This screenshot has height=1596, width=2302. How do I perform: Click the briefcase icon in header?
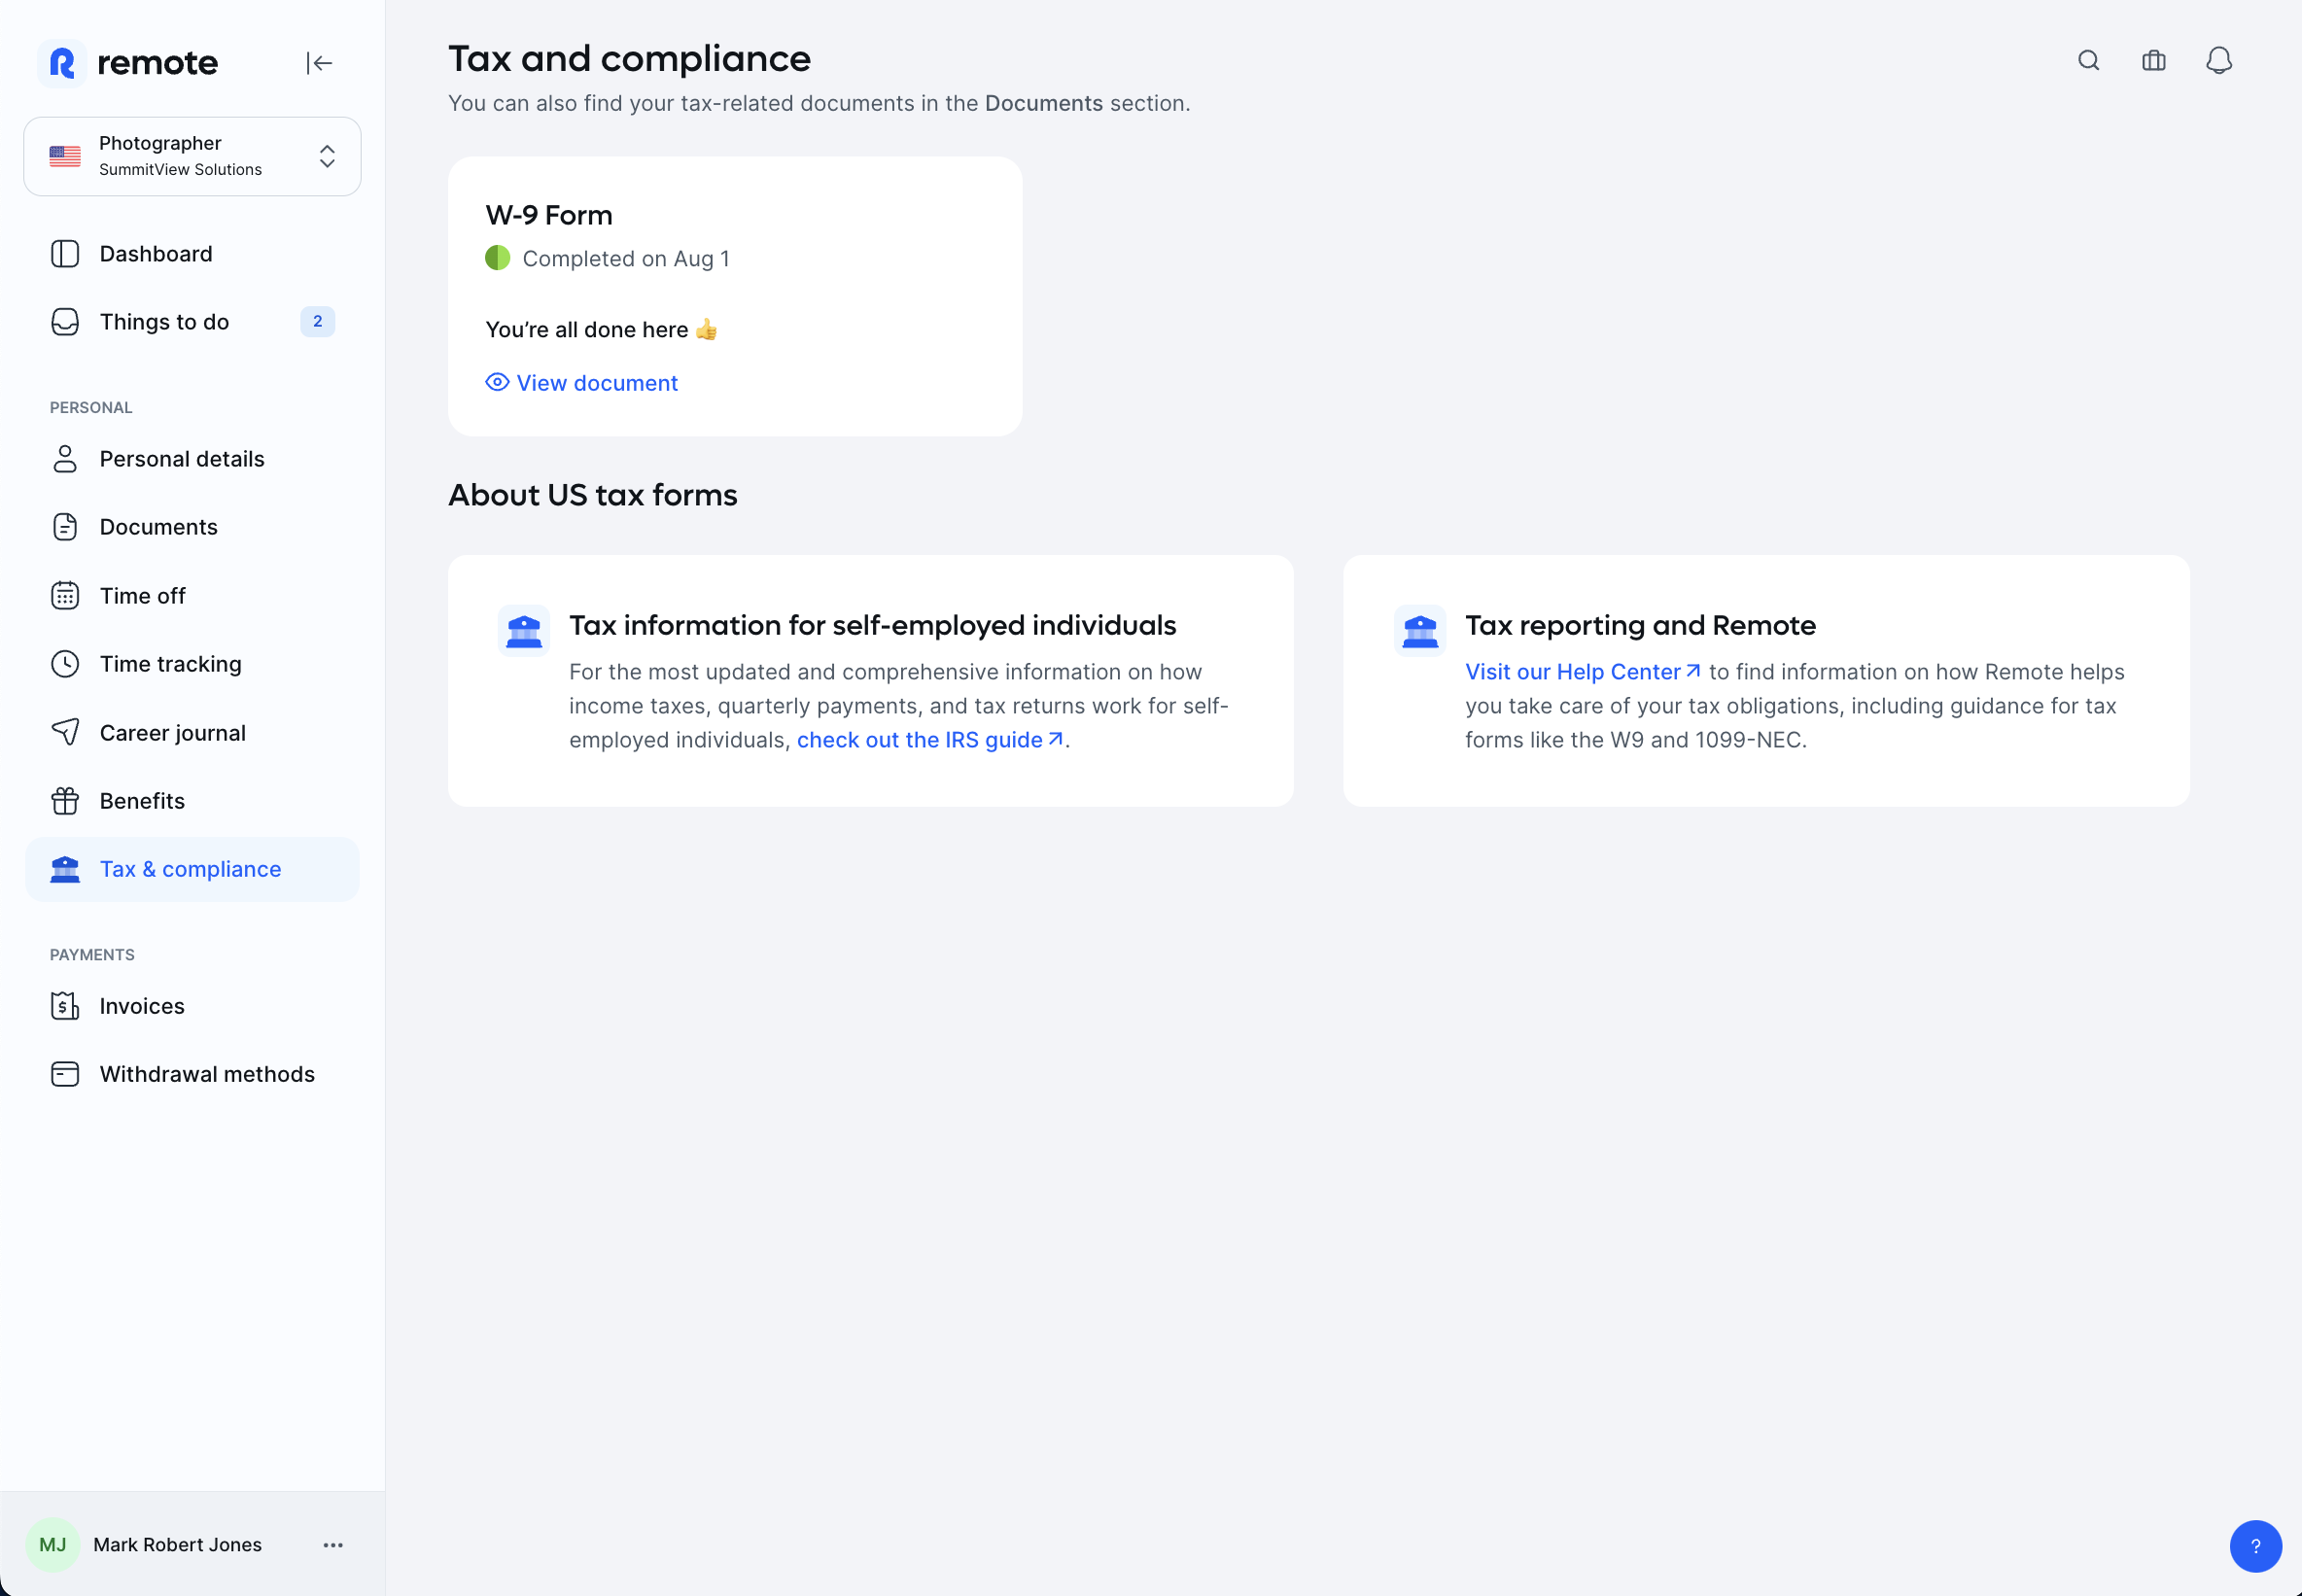point(2153,61)
